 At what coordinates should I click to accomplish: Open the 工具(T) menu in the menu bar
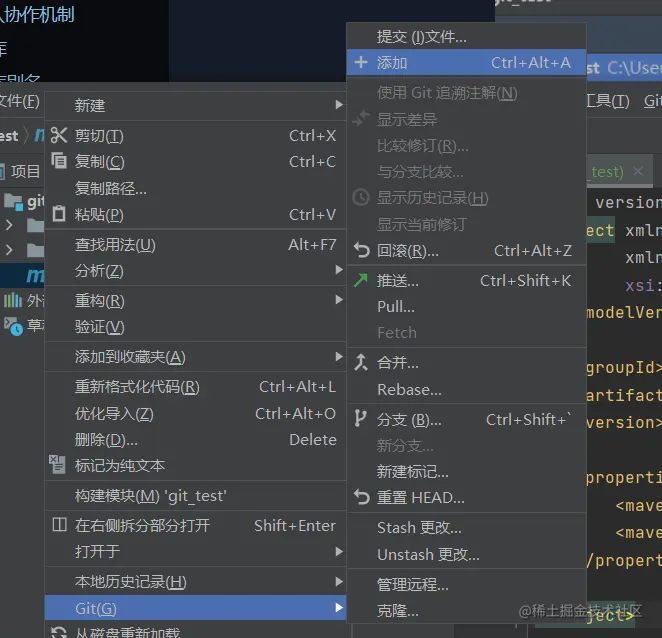(608, 101)
